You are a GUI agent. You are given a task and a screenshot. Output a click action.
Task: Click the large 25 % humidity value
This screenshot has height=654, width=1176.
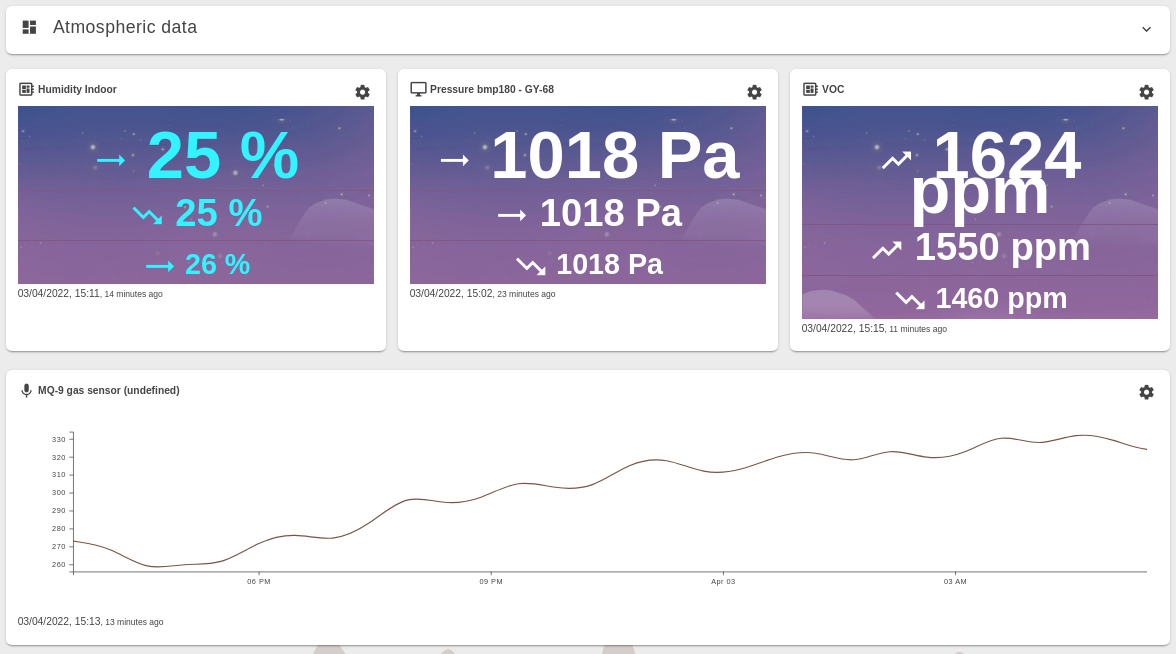[x=223, y=156]
